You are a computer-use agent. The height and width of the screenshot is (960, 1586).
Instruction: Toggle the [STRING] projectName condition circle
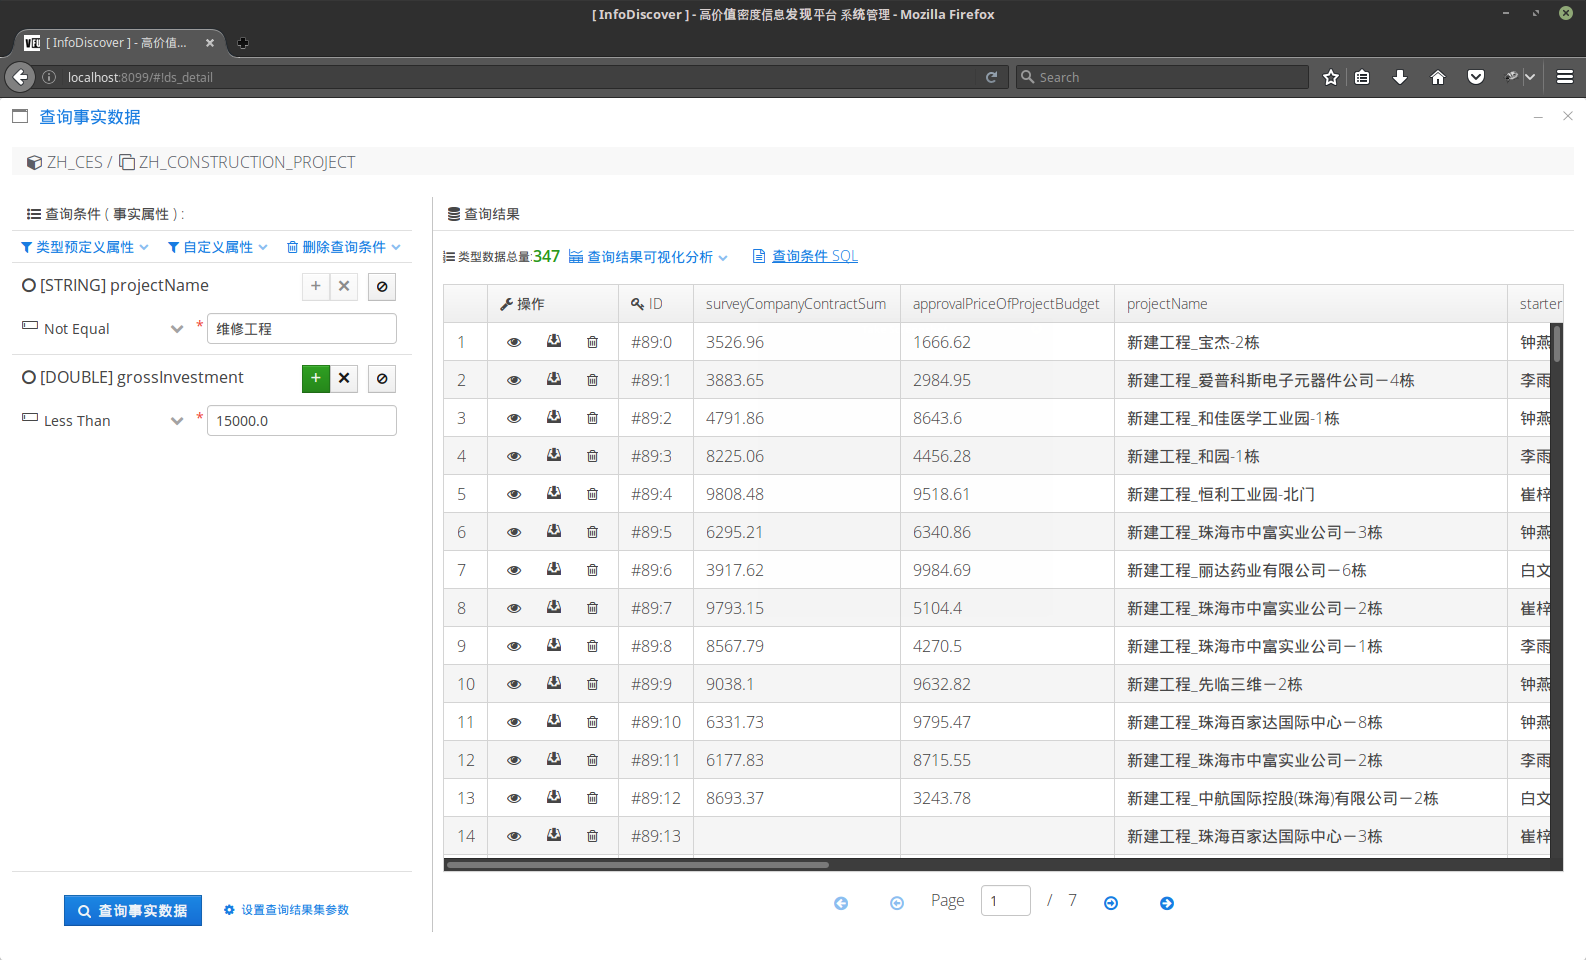29,286
